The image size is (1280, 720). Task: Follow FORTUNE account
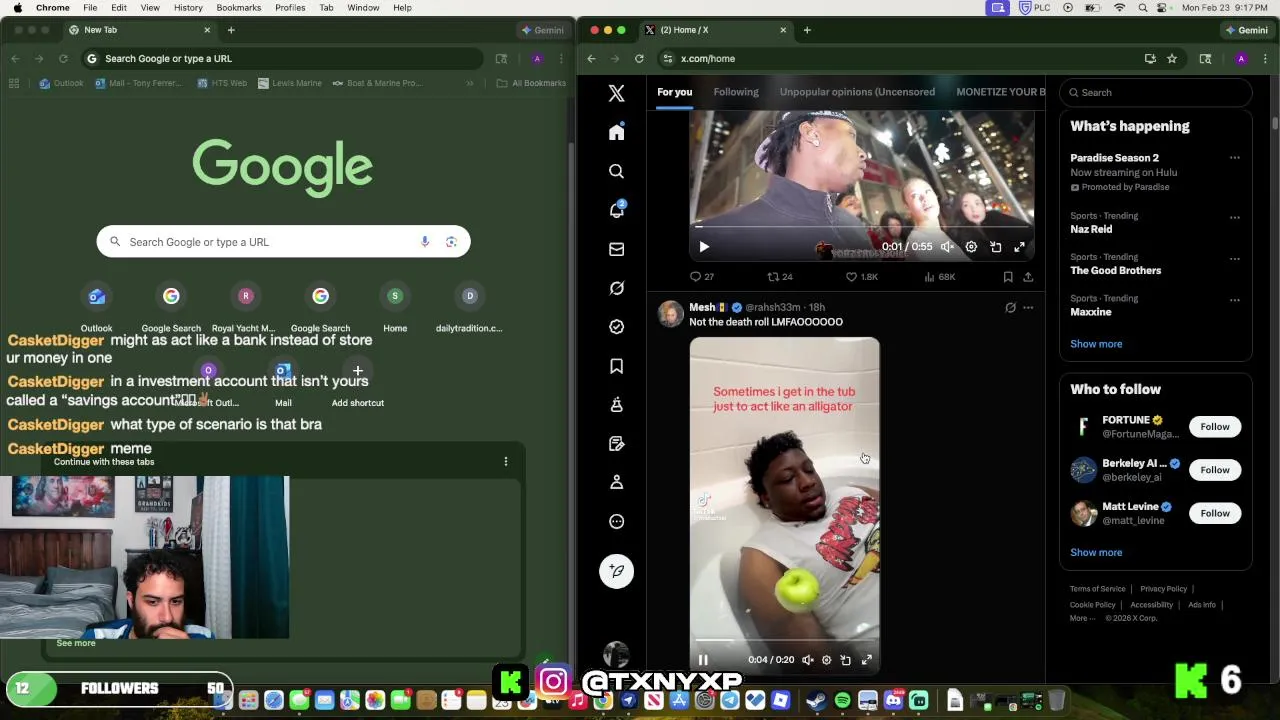pos(1215,427)
